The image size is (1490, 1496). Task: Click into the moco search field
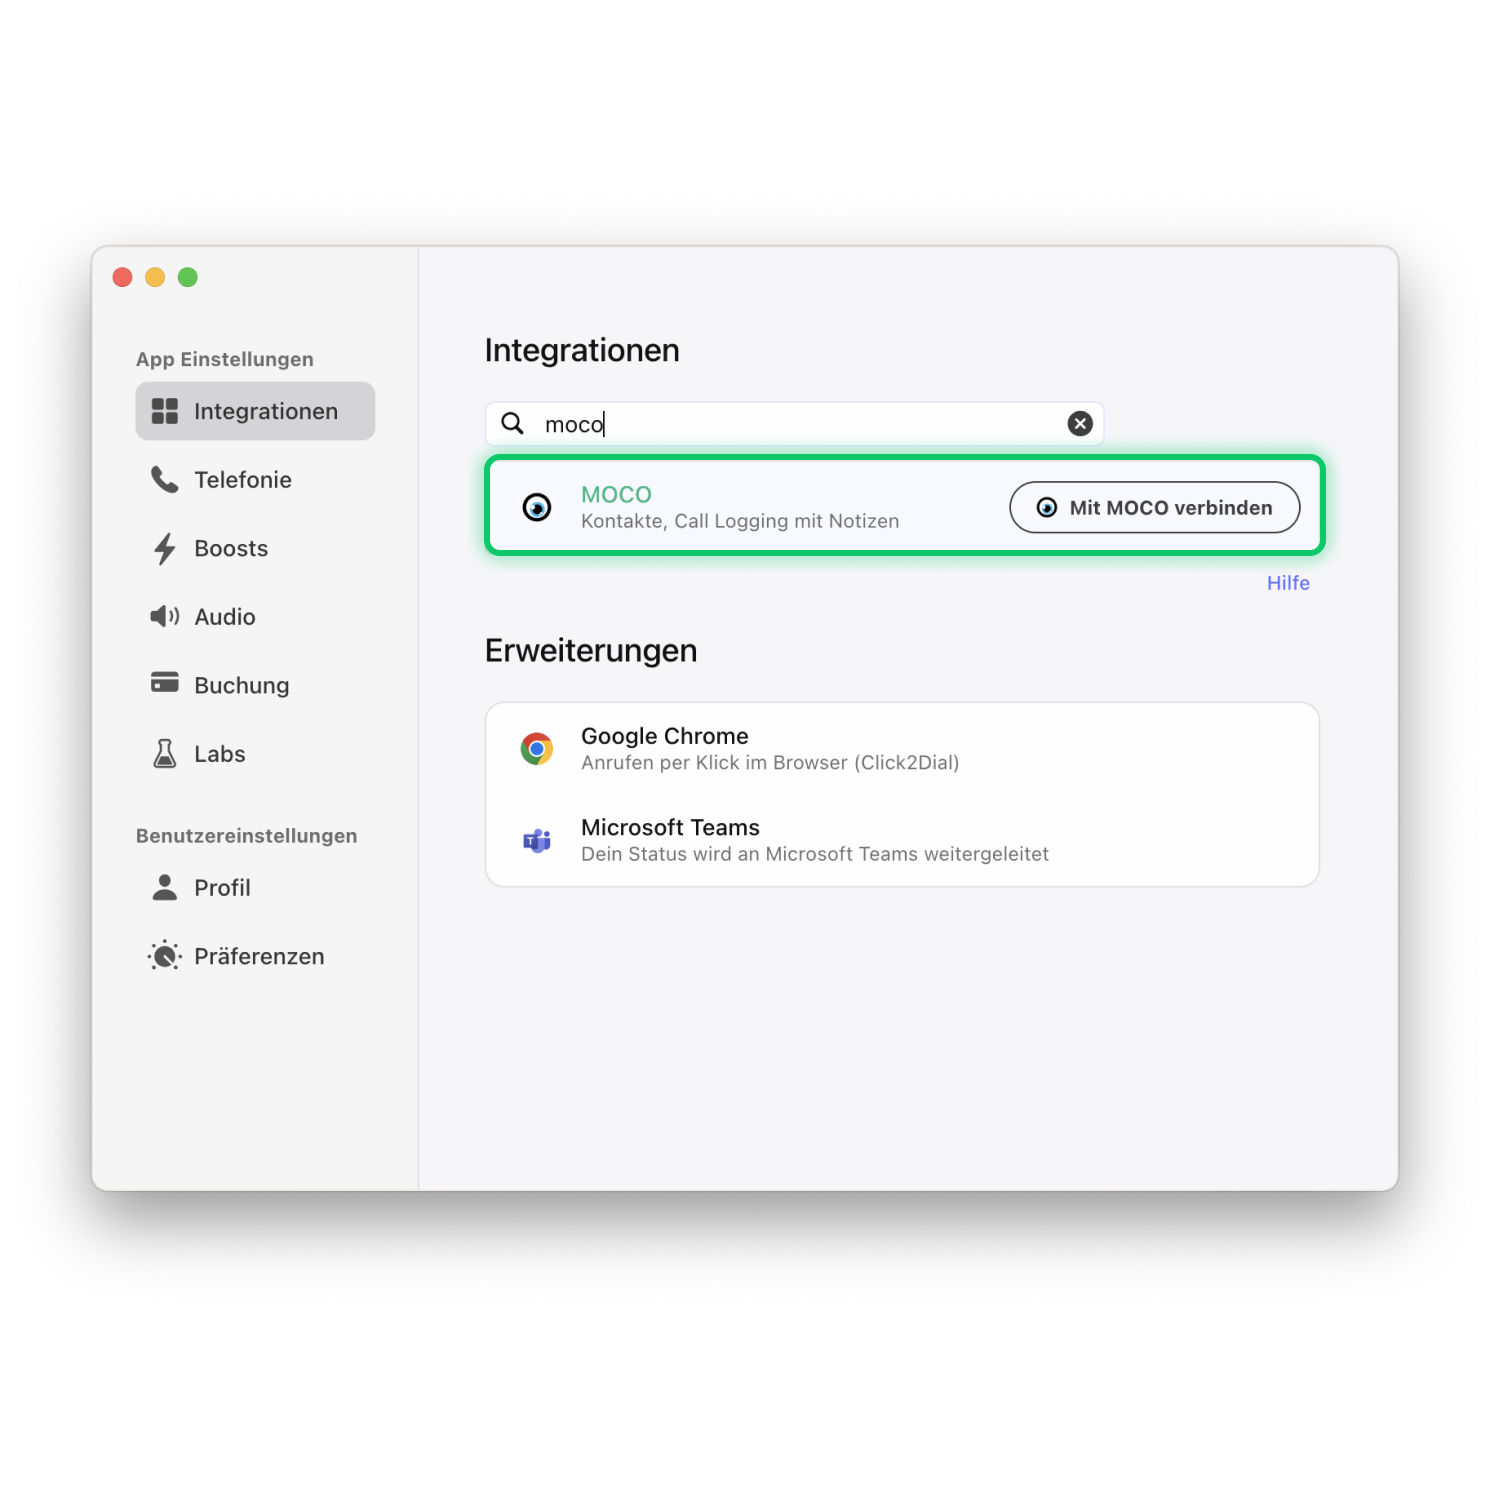click(x=795, y=424)
